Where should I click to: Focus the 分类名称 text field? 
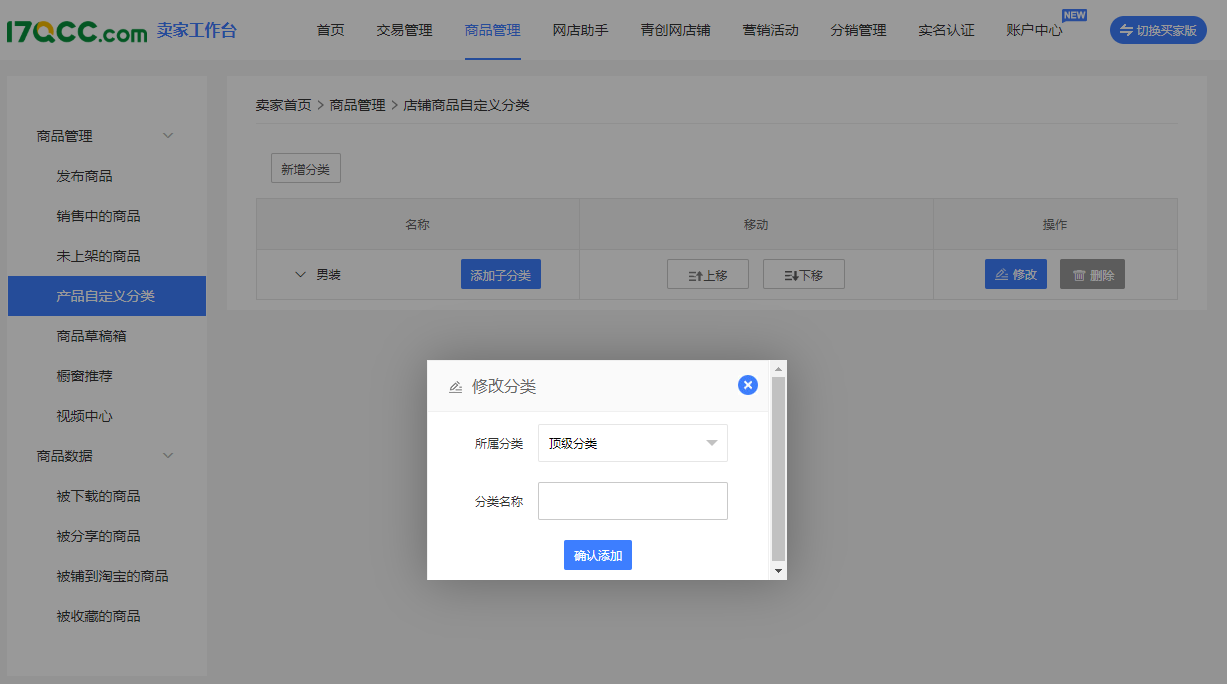point(632,502)
